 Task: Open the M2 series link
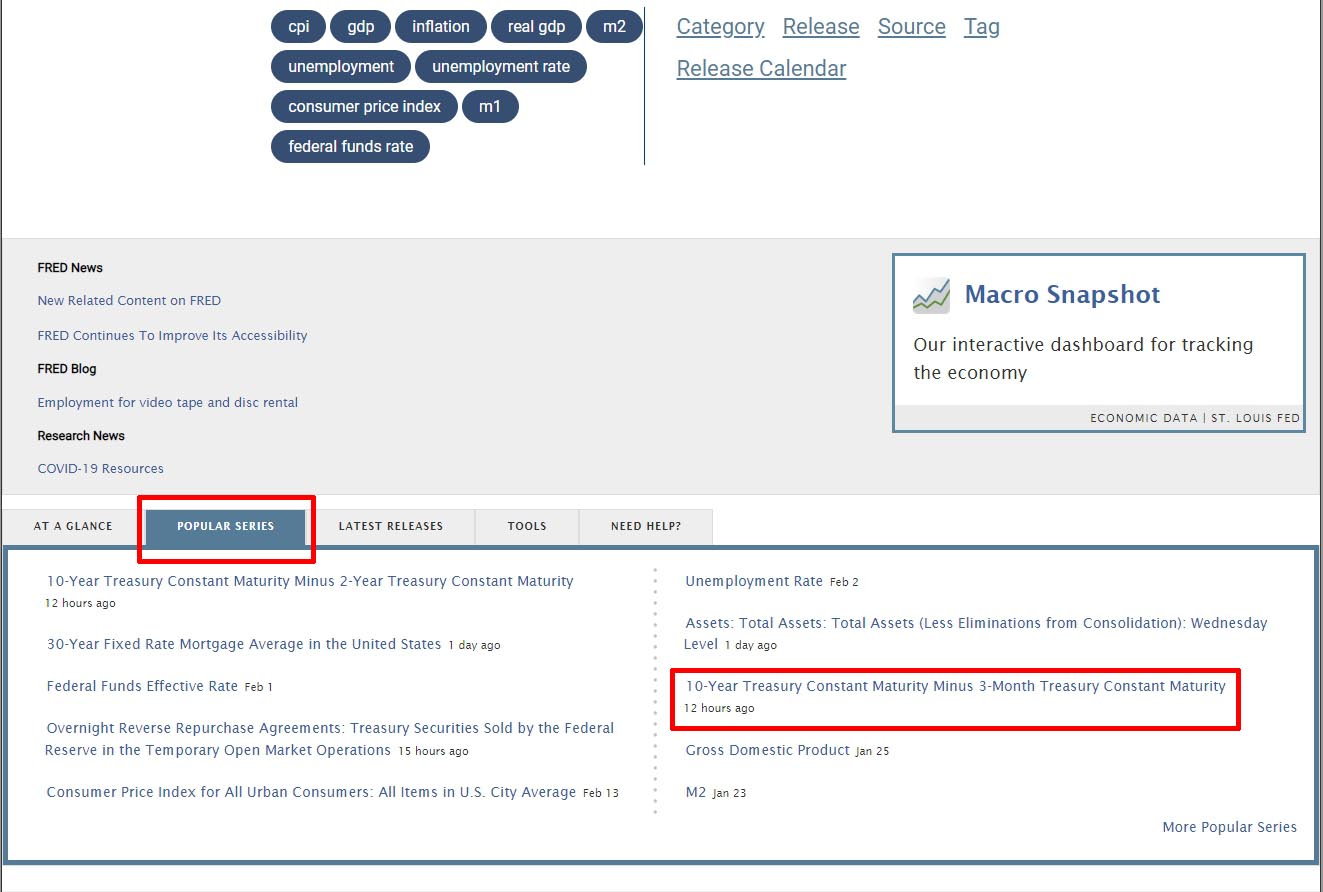click(696, 792)
